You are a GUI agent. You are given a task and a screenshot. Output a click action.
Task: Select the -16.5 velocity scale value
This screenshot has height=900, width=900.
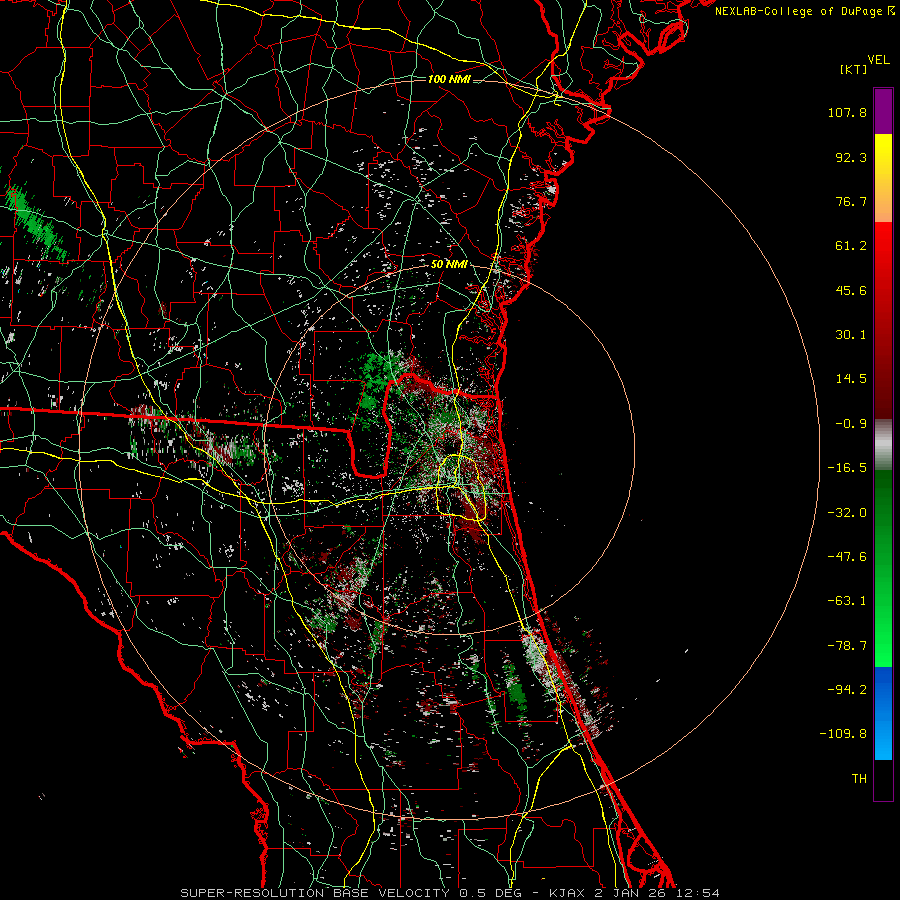(x=847, y=468)
